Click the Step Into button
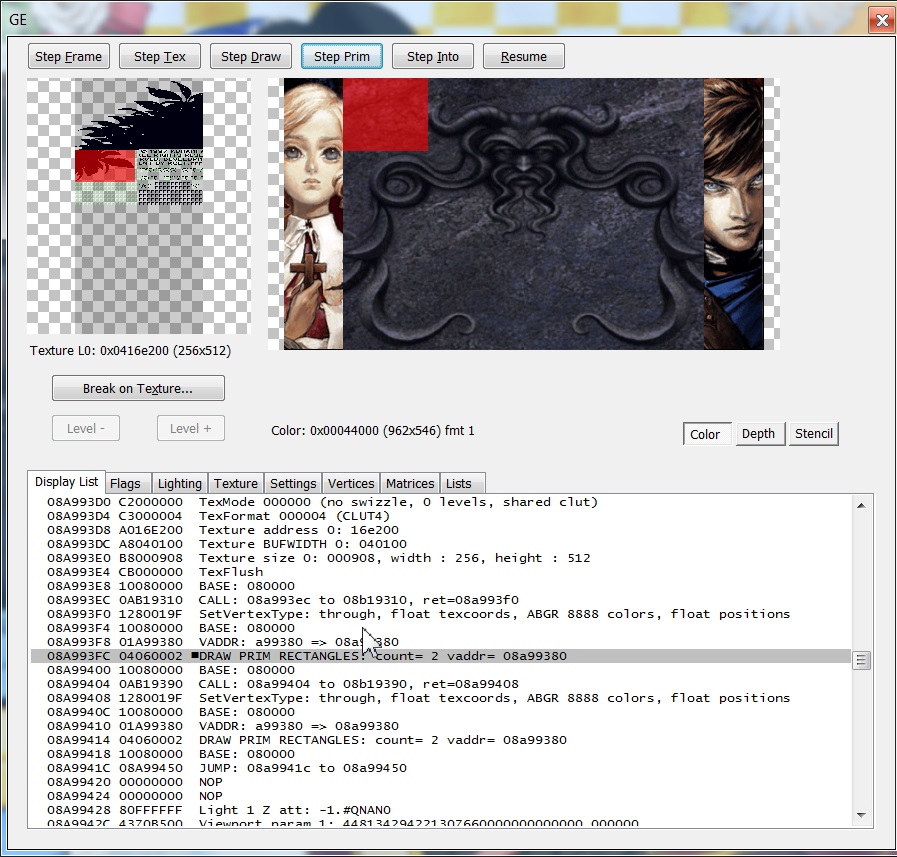897x857 pixels. (433, 56)
